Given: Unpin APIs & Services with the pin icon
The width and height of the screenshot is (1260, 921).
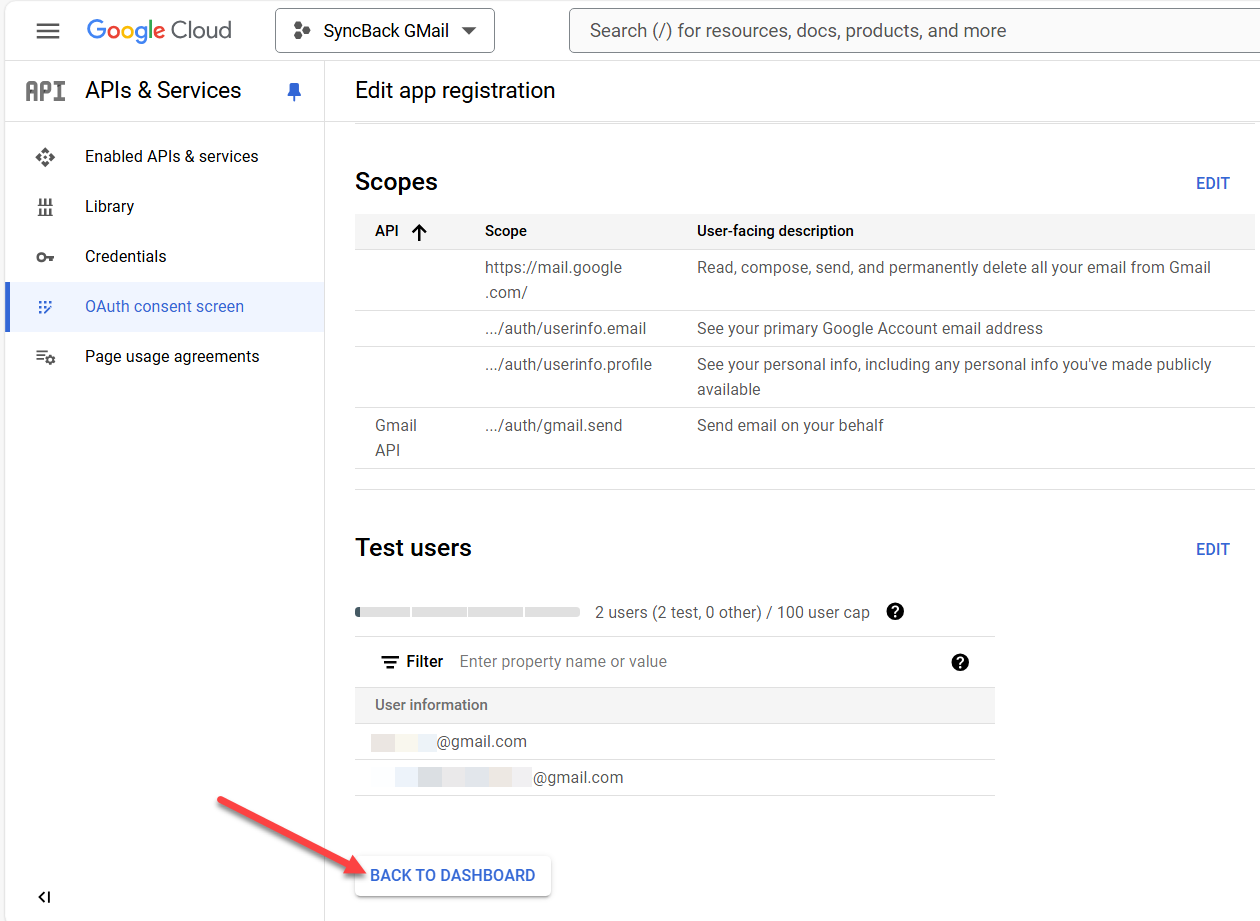Looking at the screenshot, I should (x=294, y=92).
